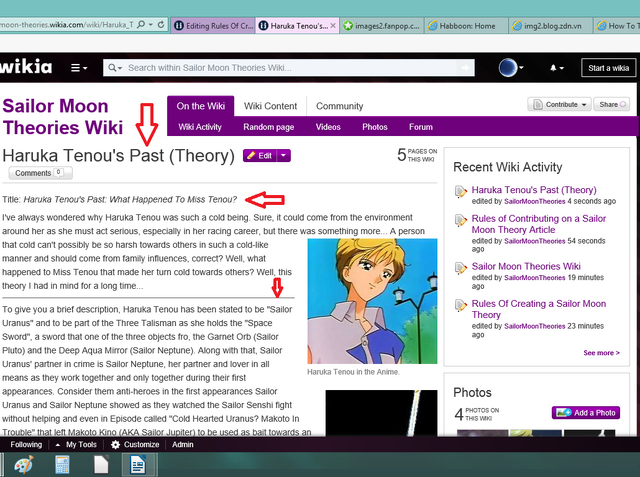Click the Start a wikia button
Image resolution: width=640 pixels, height=477 pixels.
(608, 68)
